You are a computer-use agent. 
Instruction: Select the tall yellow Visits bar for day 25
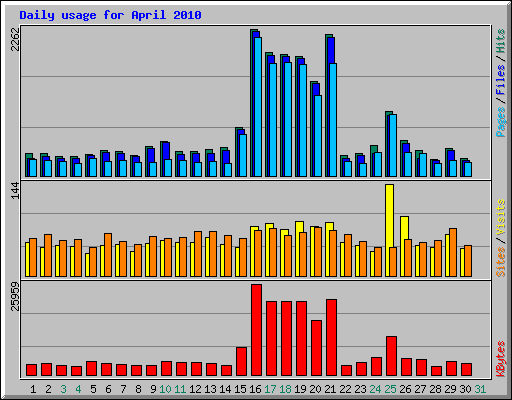(x=389, y=216)
